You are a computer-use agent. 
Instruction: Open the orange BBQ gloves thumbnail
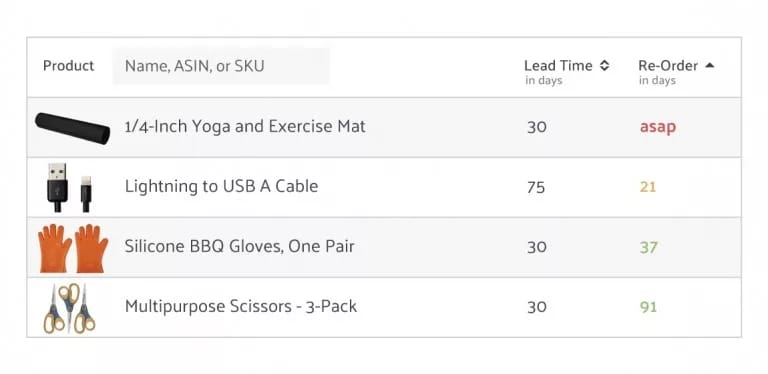coord(73,248)
